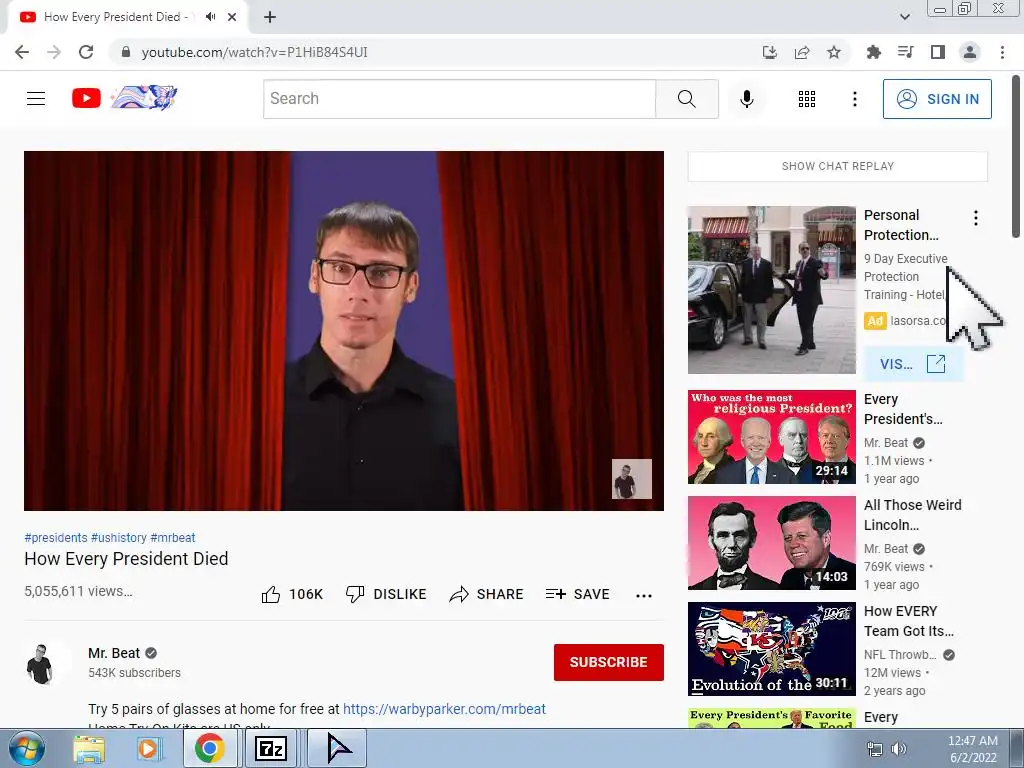Click share this page icon in address bar

tap(802, 52)
